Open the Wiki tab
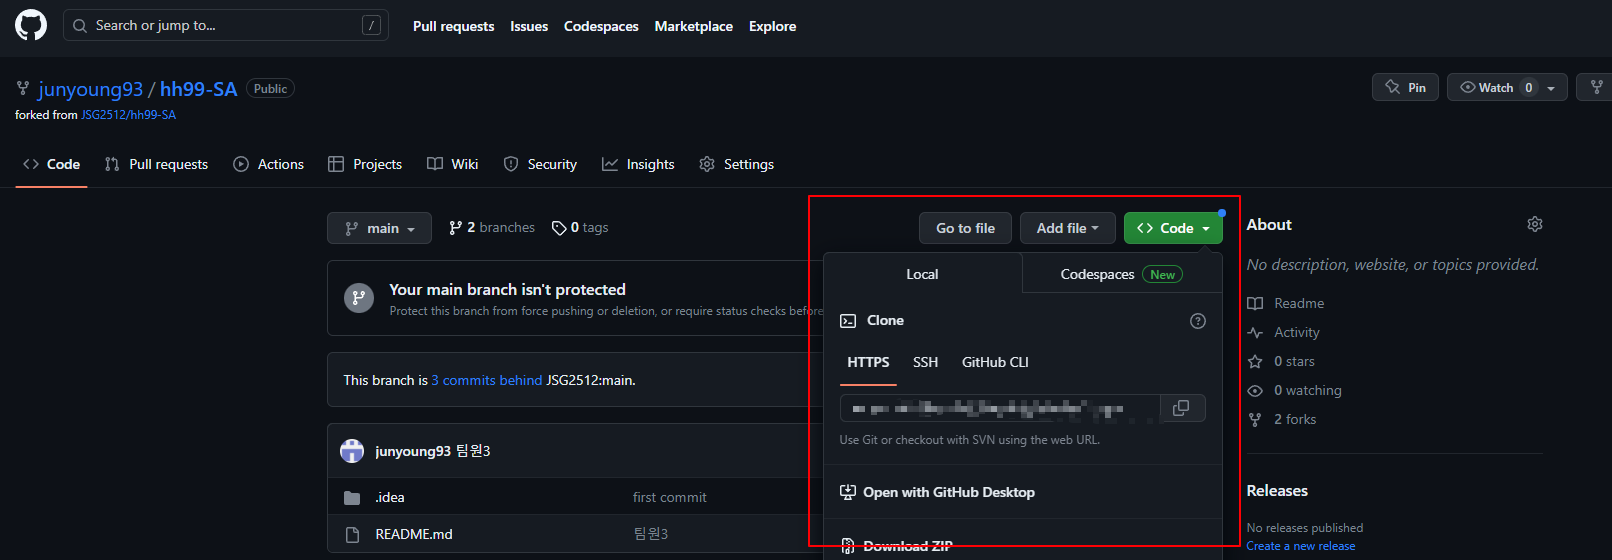Screen dimensions: 1612x560 pos(453,164)
